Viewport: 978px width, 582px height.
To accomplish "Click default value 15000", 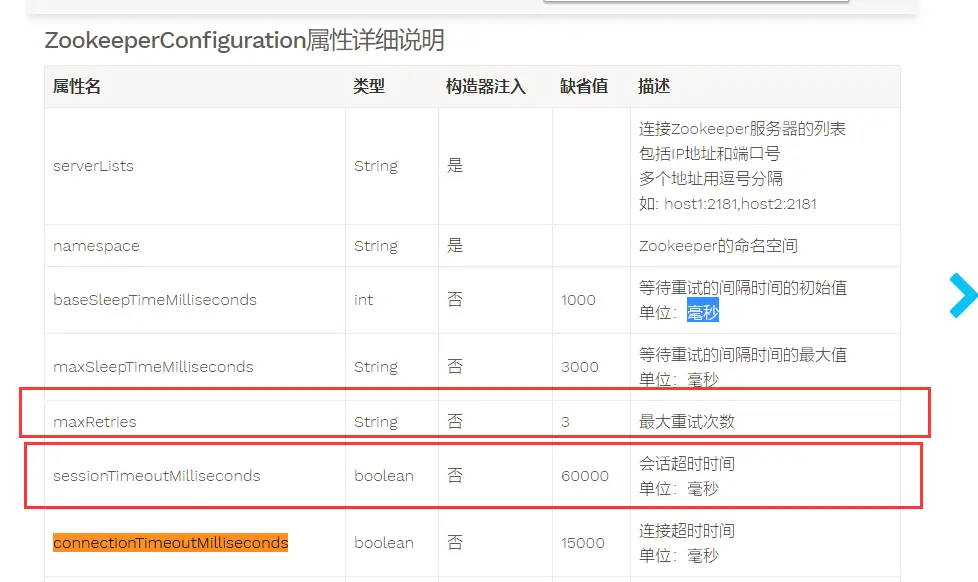I will tap(583, 543).
